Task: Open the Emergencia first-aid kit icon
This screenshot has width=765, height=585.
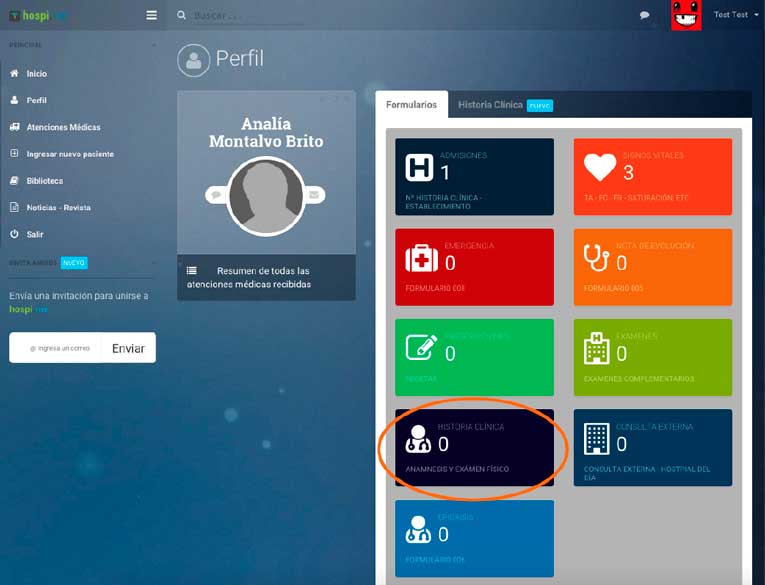Action: (421, 259)
